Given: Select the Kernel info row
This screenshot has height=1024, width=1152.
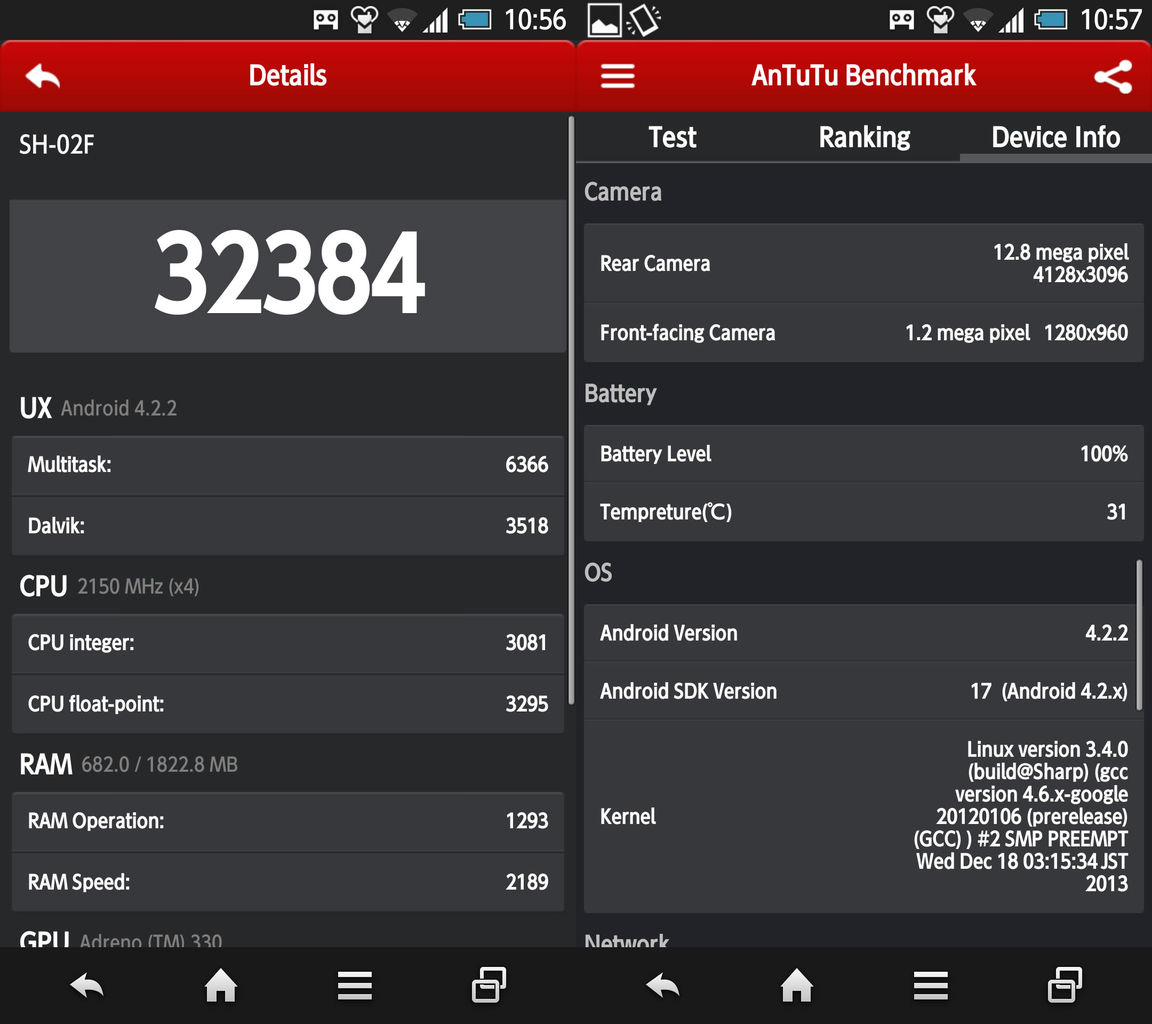Looking at the screenshot, I should [864, 817].
